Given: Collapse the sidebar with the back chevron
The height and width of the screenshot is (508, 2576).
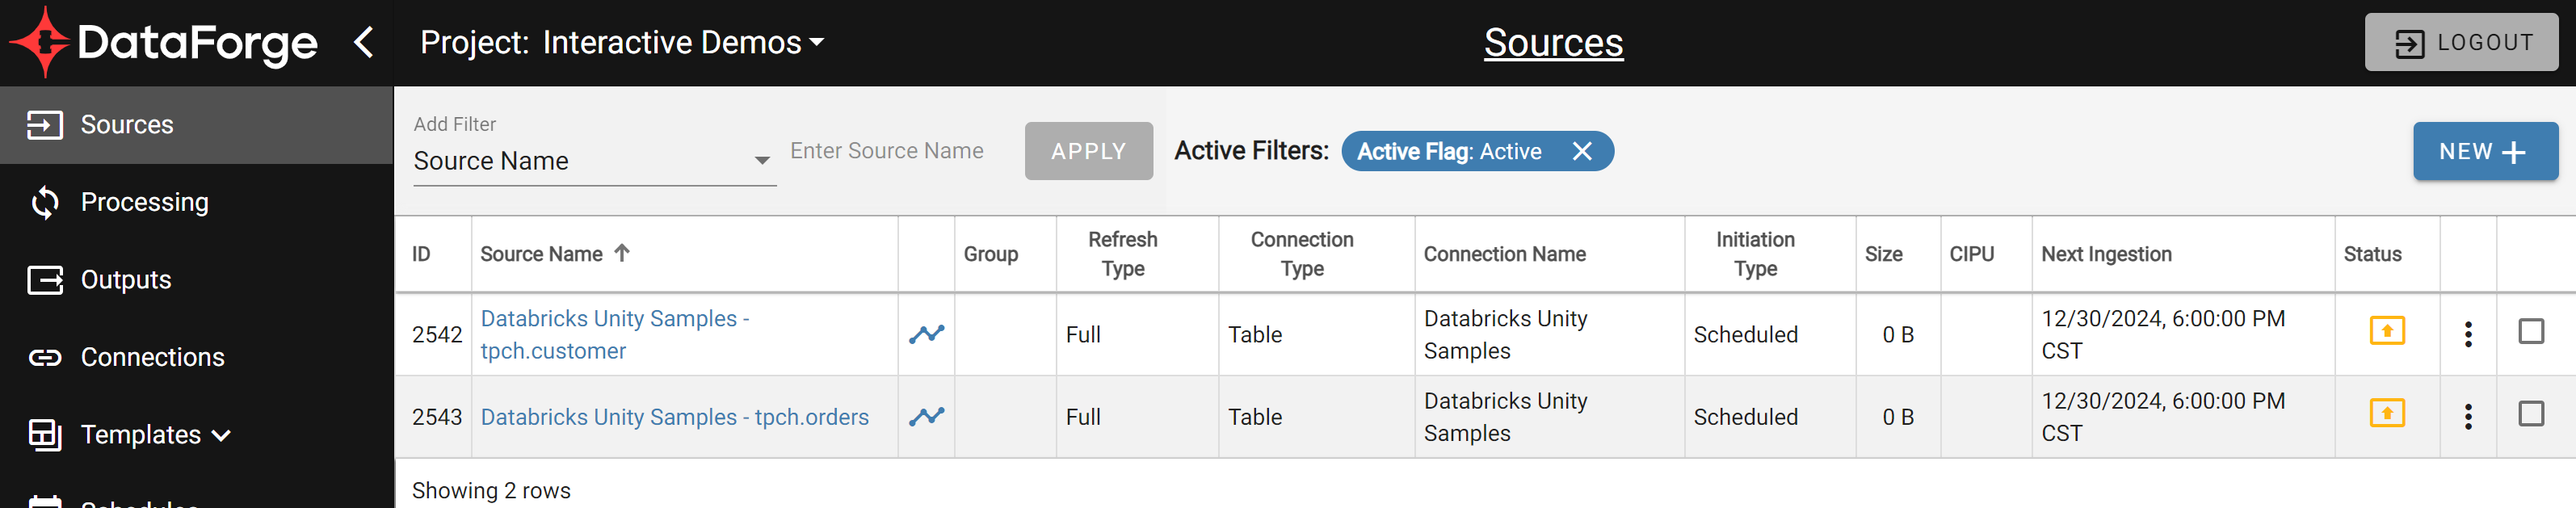Looking at the screenshot, I should [x=364, y=42].
